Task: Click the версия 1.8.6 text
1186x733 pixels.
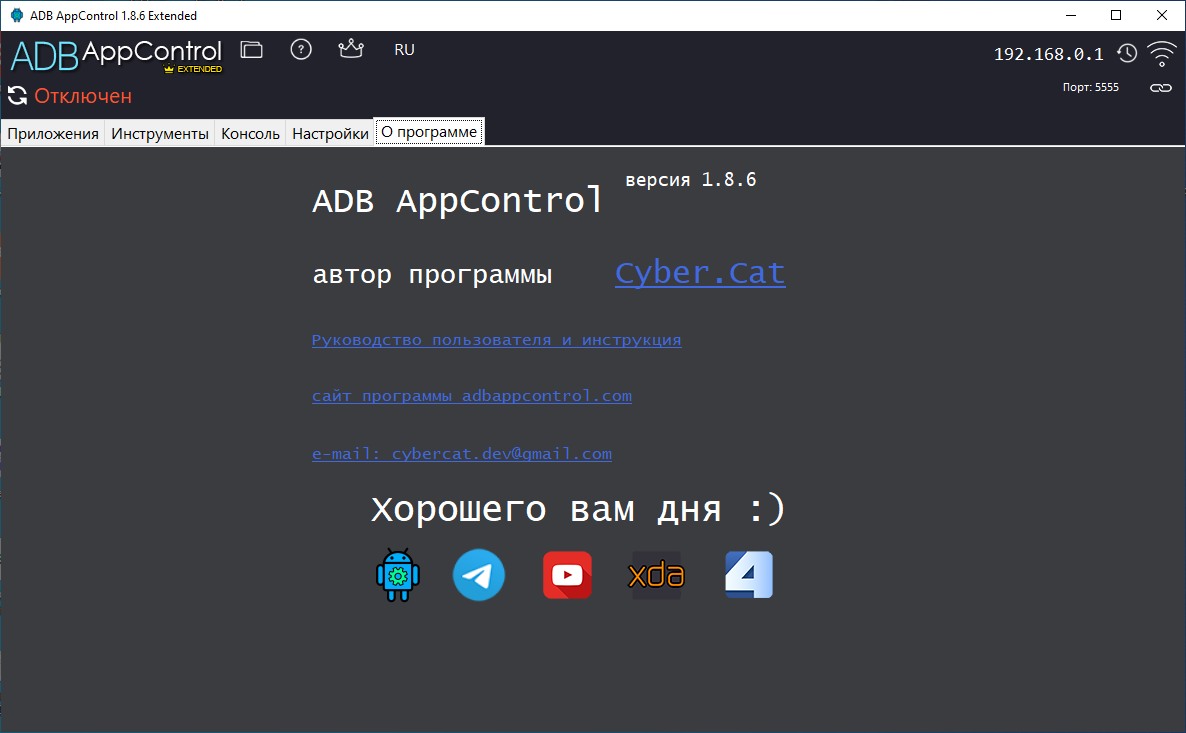Action: 691,180
